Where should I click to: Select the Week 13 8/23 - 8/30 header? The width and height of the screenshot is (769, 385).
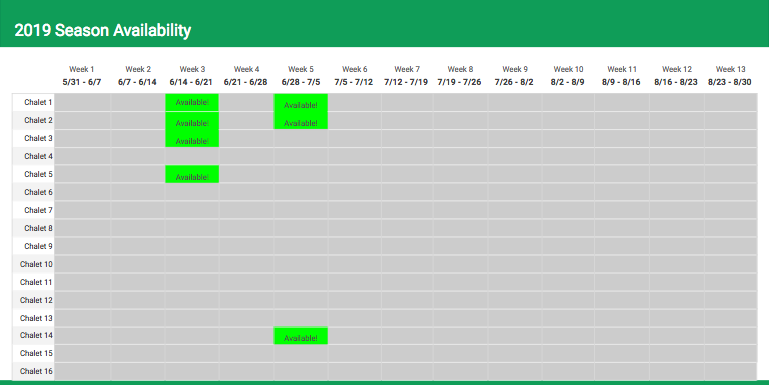tap(730, 76)
